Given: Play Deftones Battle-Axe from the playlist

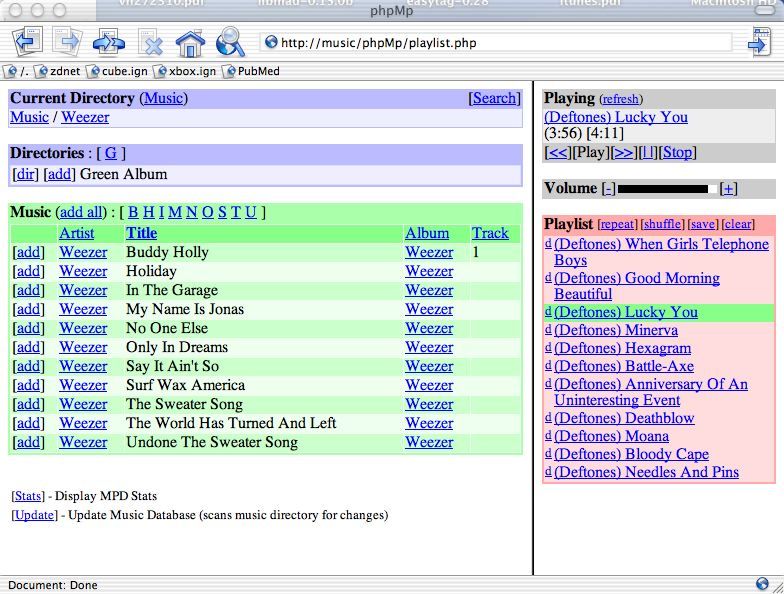Looking at the screenshot, I should (624, 366).
